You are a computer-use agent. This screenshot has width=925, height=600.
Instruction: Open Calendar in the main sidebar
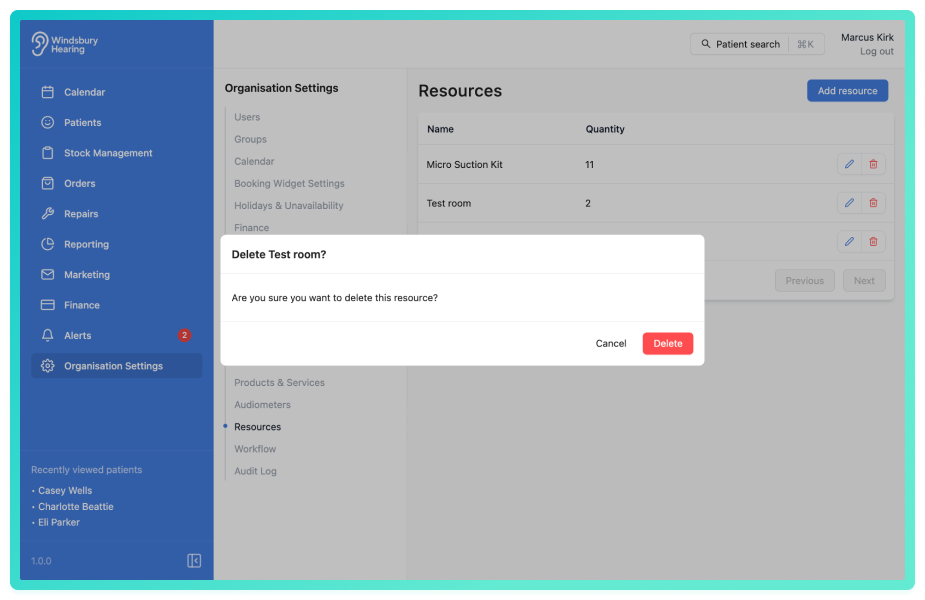(116, 92)
